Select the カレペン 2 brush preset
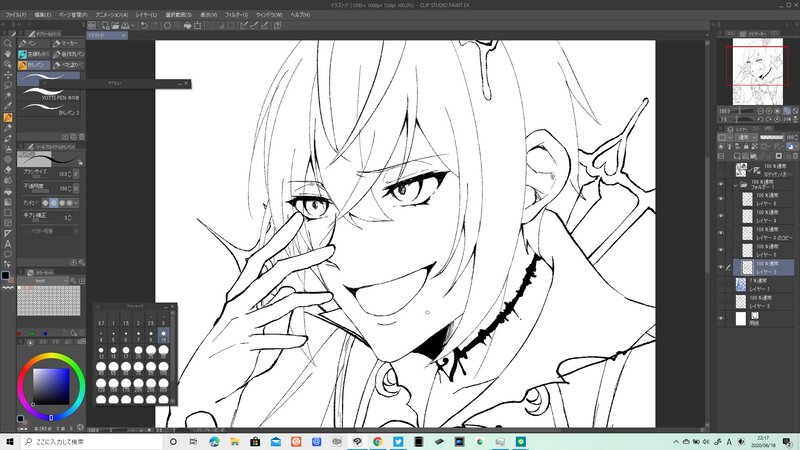The width and height of the screenshot is (800, 450). [49, 109]
